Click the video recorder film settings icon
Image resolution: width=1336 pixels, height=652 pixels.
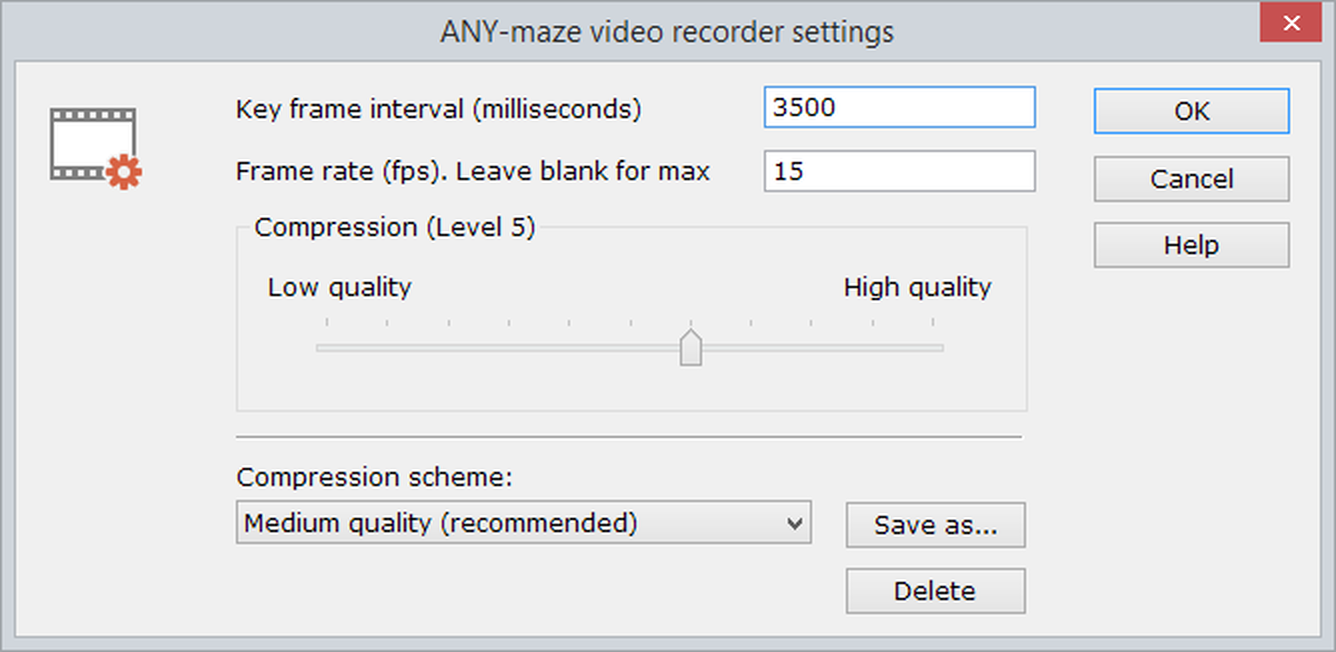pos(95,147)
